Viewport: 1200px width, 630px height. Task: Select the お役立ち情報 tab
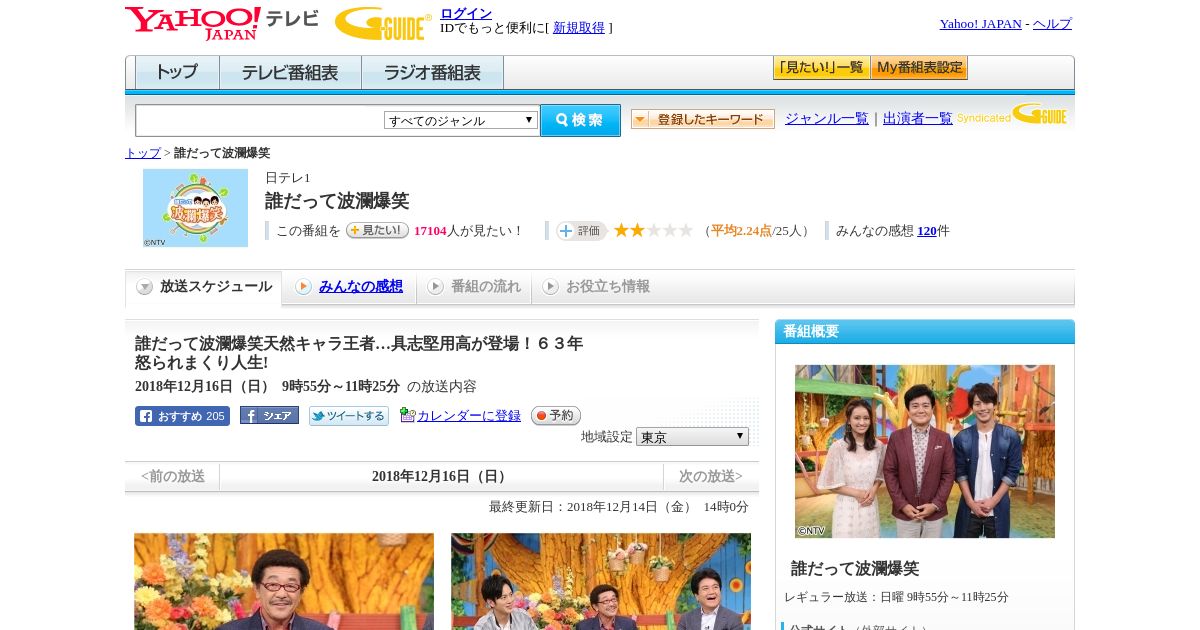coord(596,287)
